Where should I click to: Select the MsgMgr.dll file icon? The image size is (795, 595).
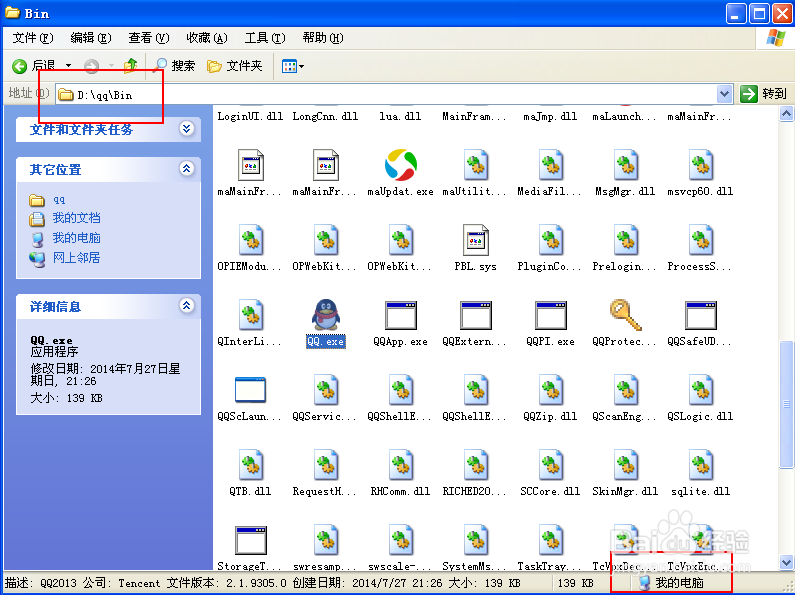626,165
